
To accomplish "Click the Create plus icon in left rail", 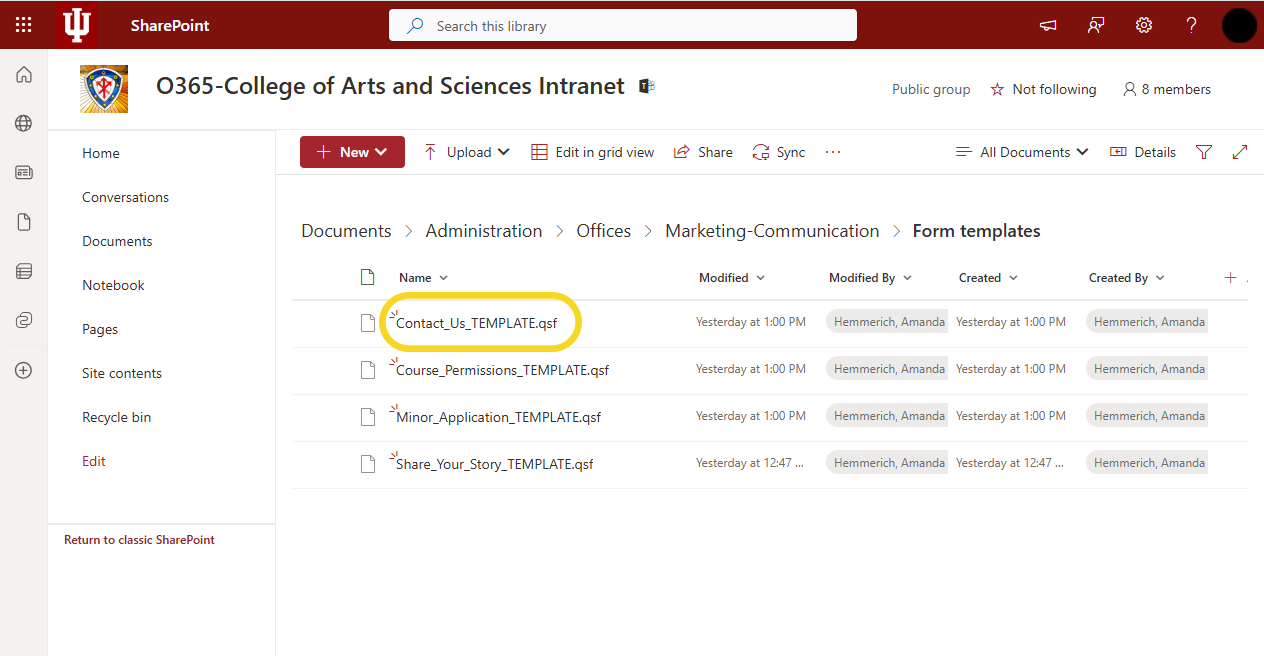I will pos(24,370).
